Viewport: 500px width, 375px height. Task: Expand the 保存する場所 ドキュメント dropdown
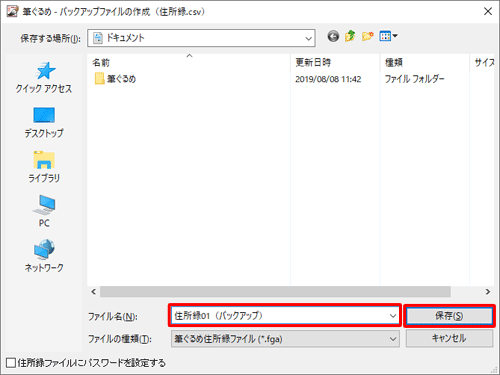201,38
